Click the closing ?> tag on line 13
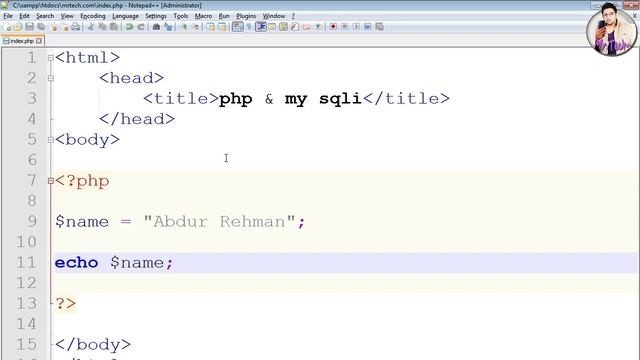The image size is (640, 360). point(65,303)
